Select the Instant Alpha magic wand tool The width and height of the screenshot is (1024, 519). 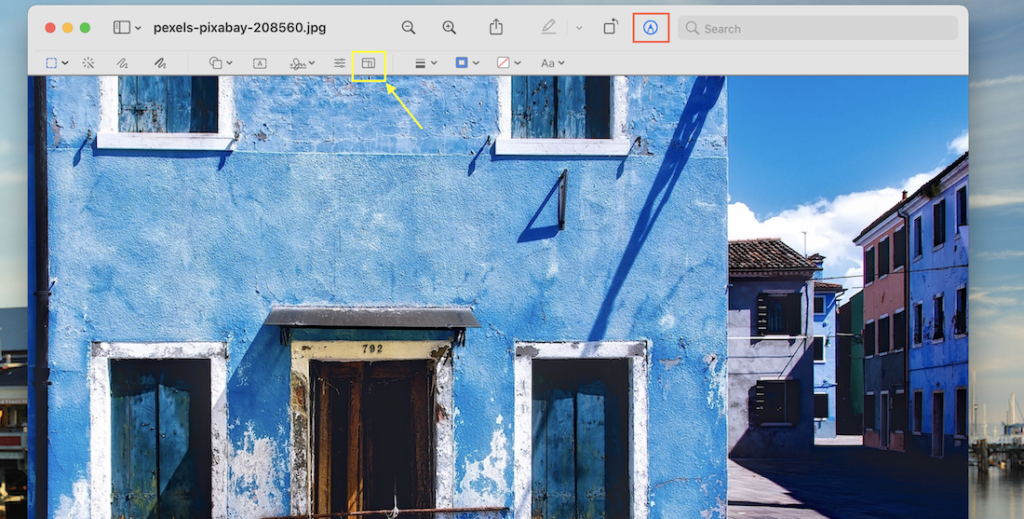pos(88,63)
